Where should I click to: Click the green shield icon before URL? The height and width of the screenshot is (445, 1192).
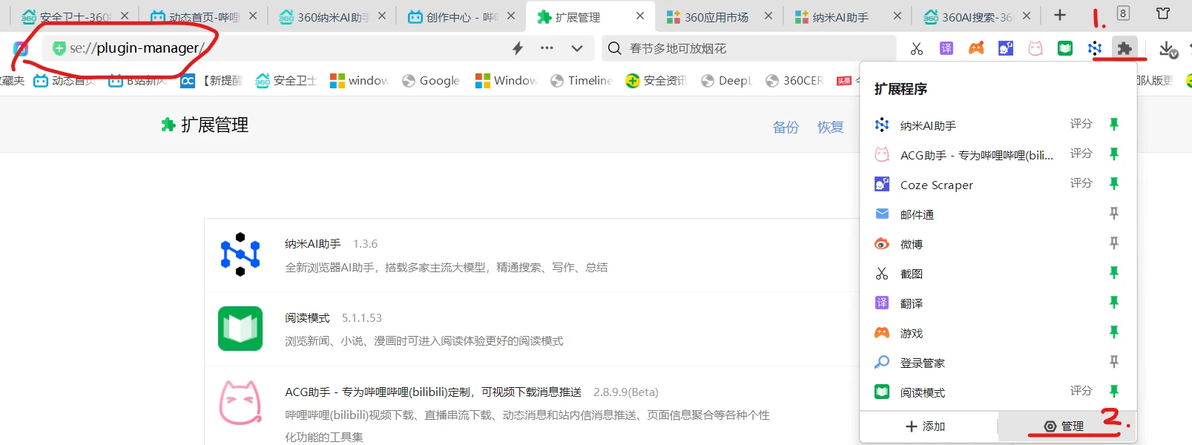pos(59,48)
